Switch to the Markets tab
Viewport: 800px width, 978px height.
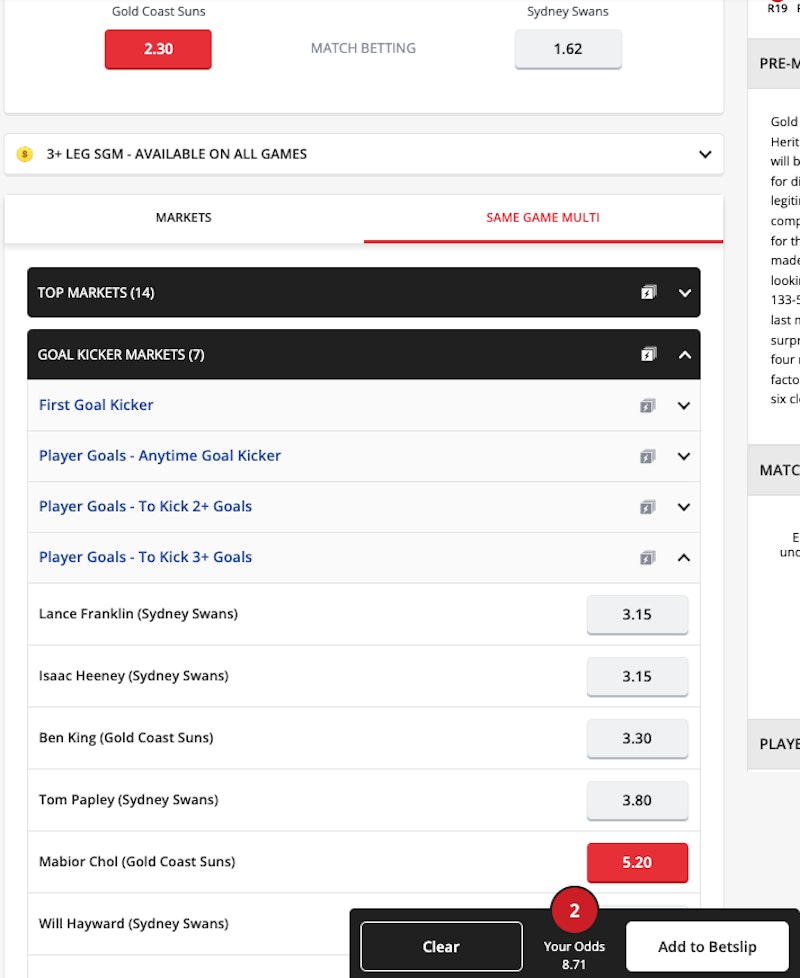(x=184, y=218)
